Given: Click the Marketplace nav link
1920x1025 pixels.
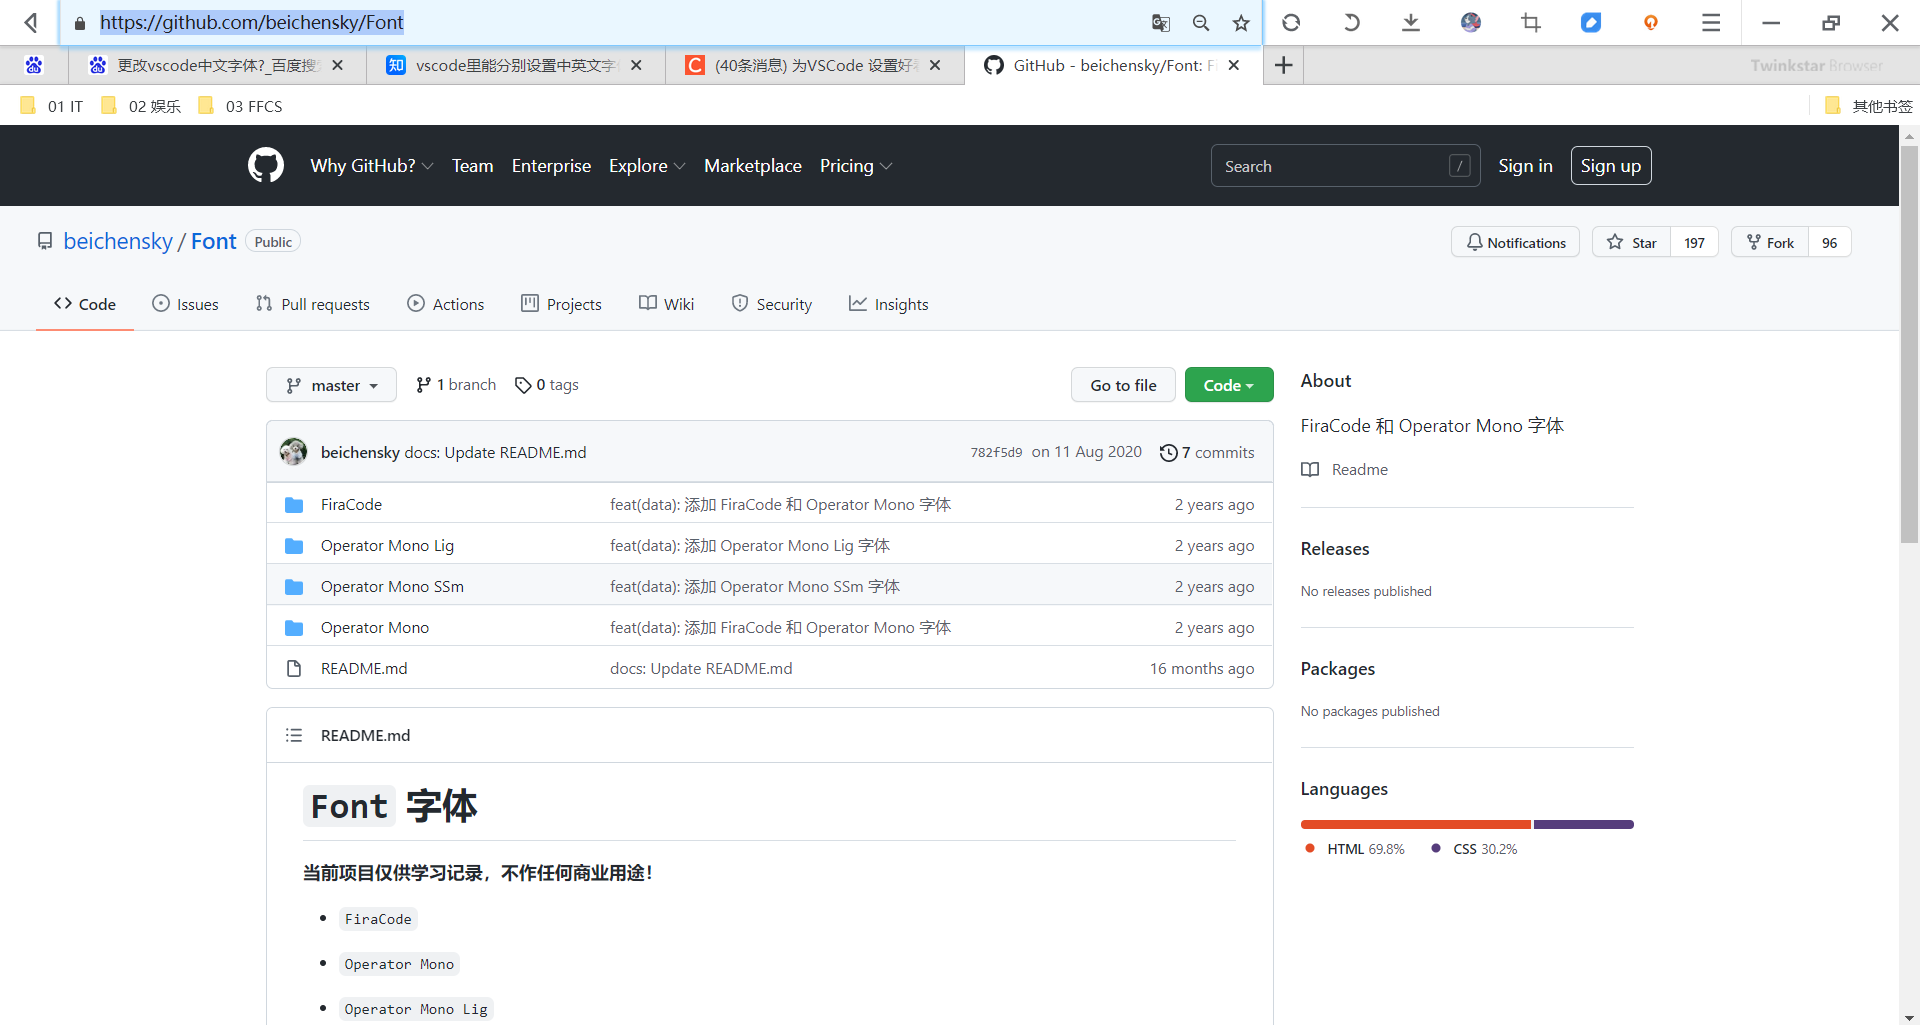Looking at the screenshot, I should (x=753, y=166).
